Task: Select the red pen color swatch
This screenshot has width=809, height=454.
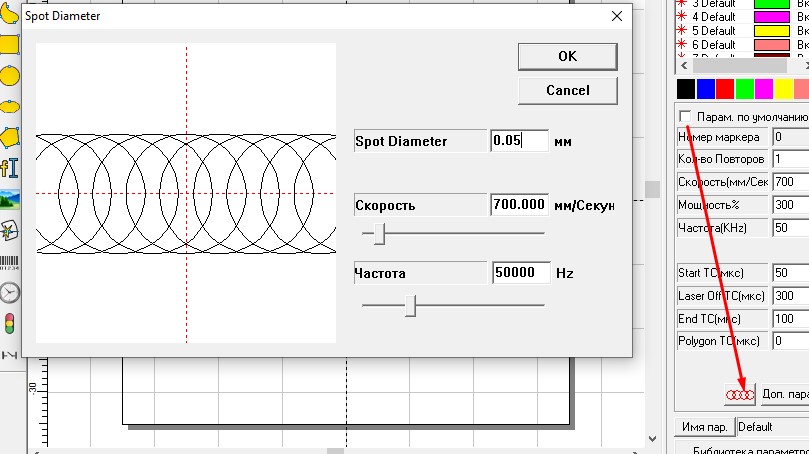Action: (x=725, y=89)
